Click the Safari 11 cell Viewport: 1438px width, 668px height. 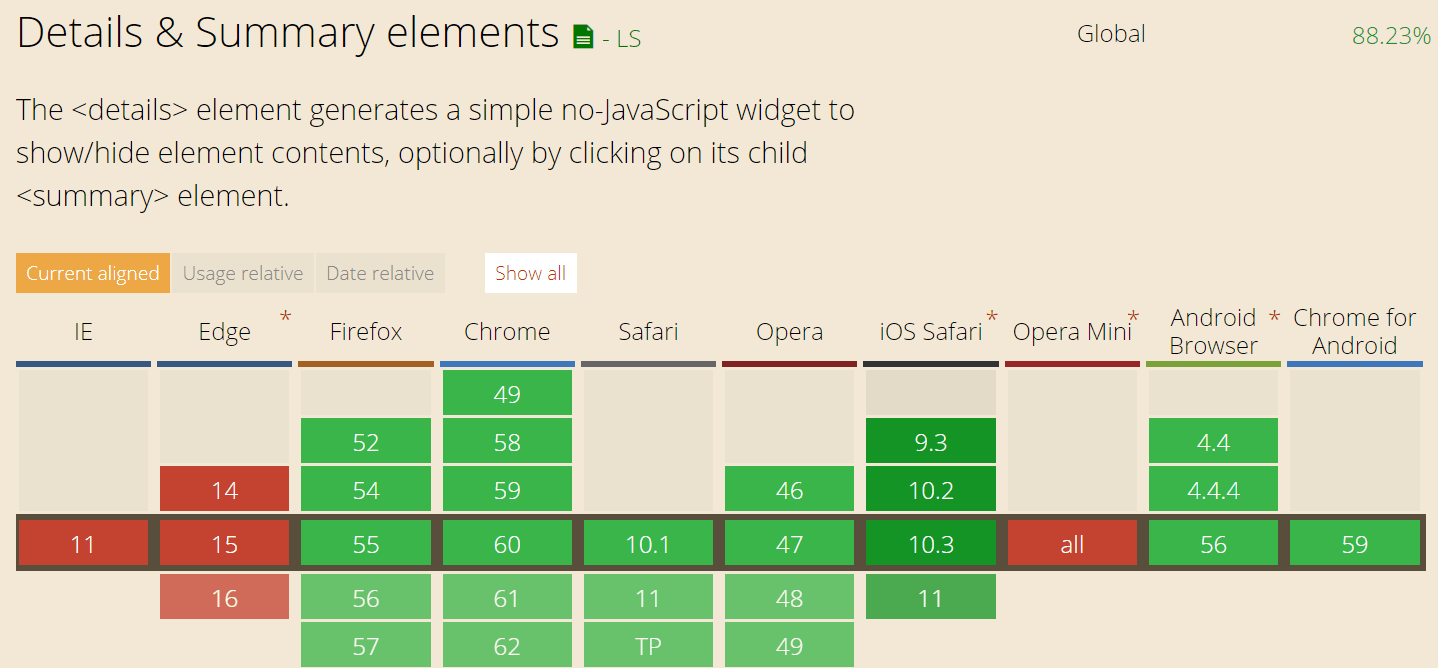(648, 598)
